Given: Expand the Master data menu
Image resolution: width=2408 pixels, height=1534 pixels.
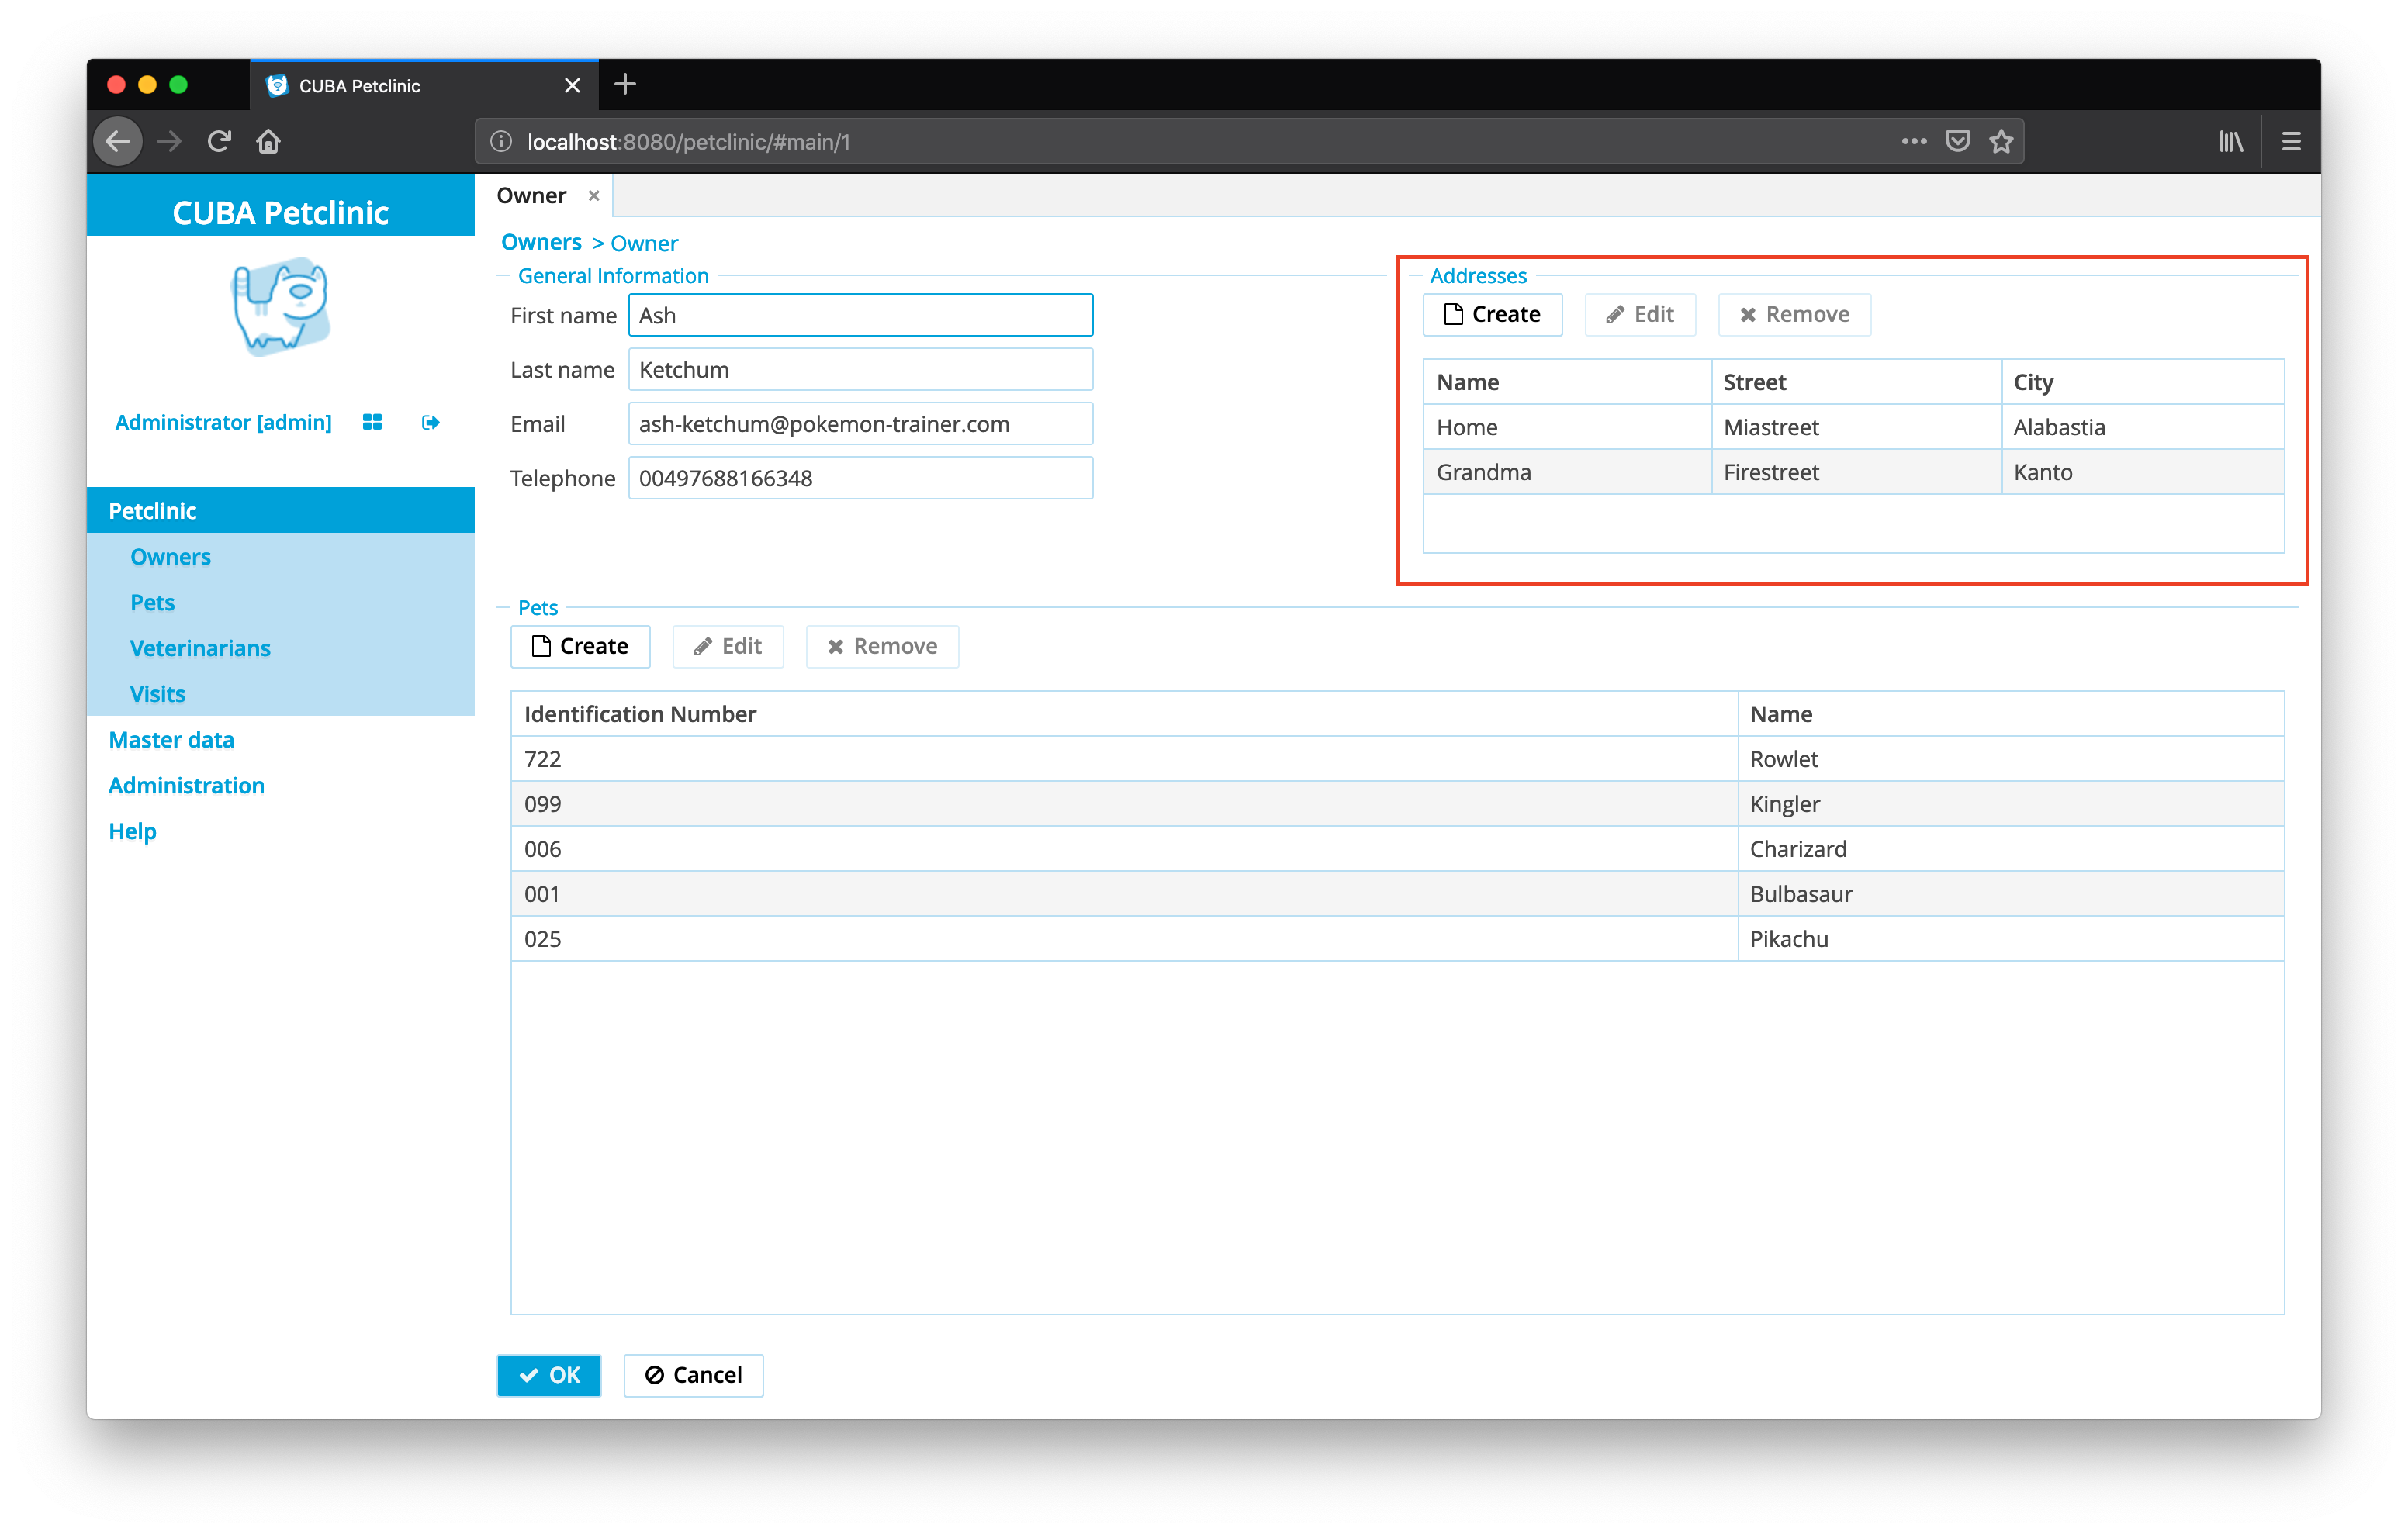Looking at the screenshot, I should [x=171, y=739].
